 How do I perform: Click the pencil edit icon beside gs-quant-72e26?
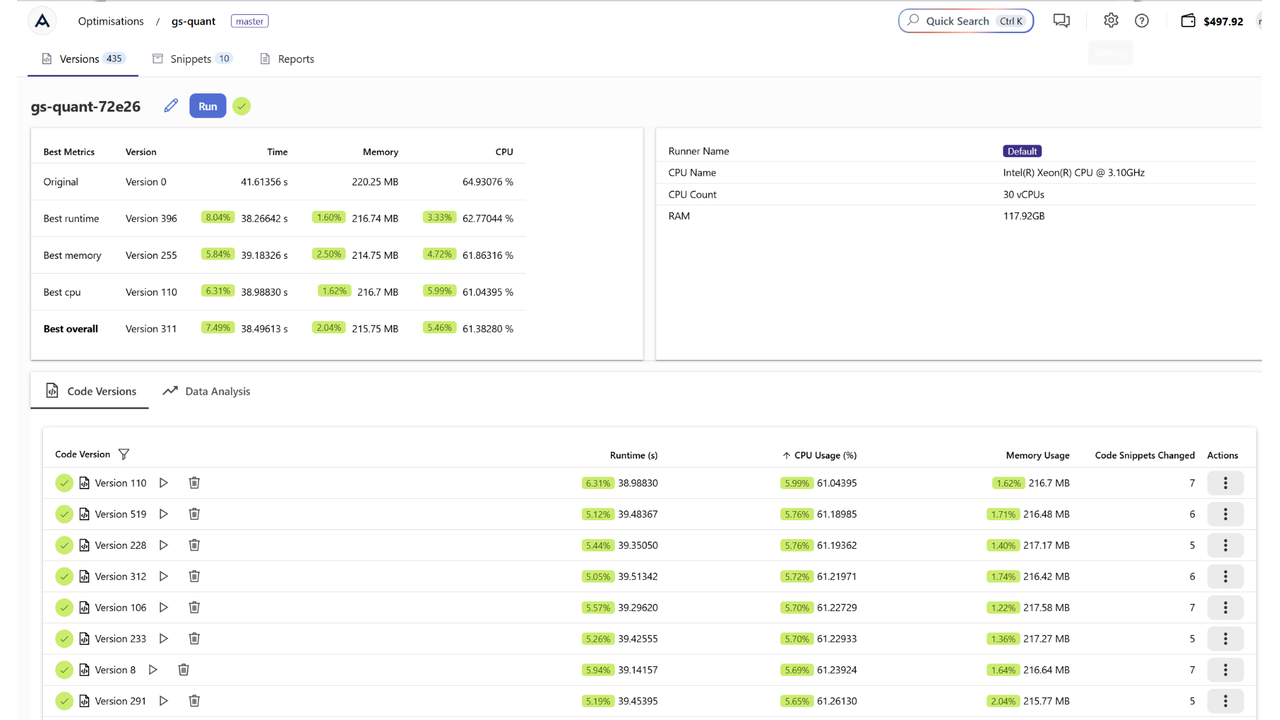click(x=171, y=106)
